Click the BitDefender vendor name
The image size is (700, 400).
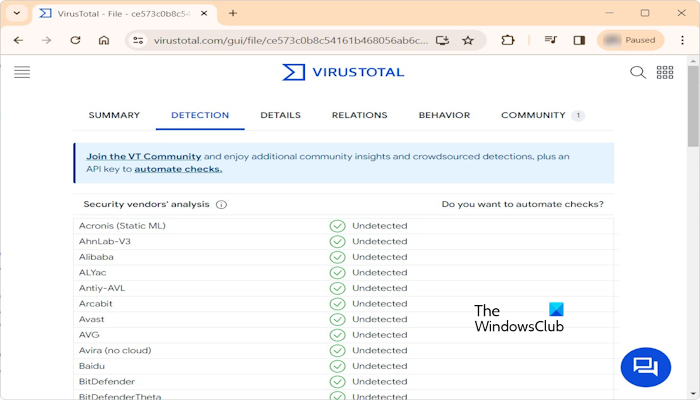click(x=107, y=382)
